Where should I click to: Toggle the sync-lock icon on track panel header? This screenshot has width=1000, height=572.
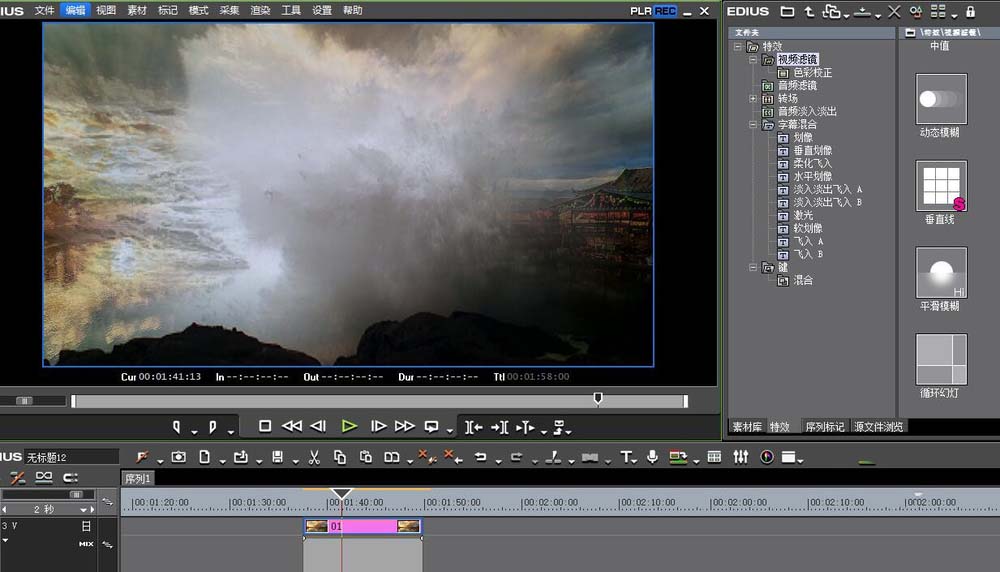pos(108,502)
